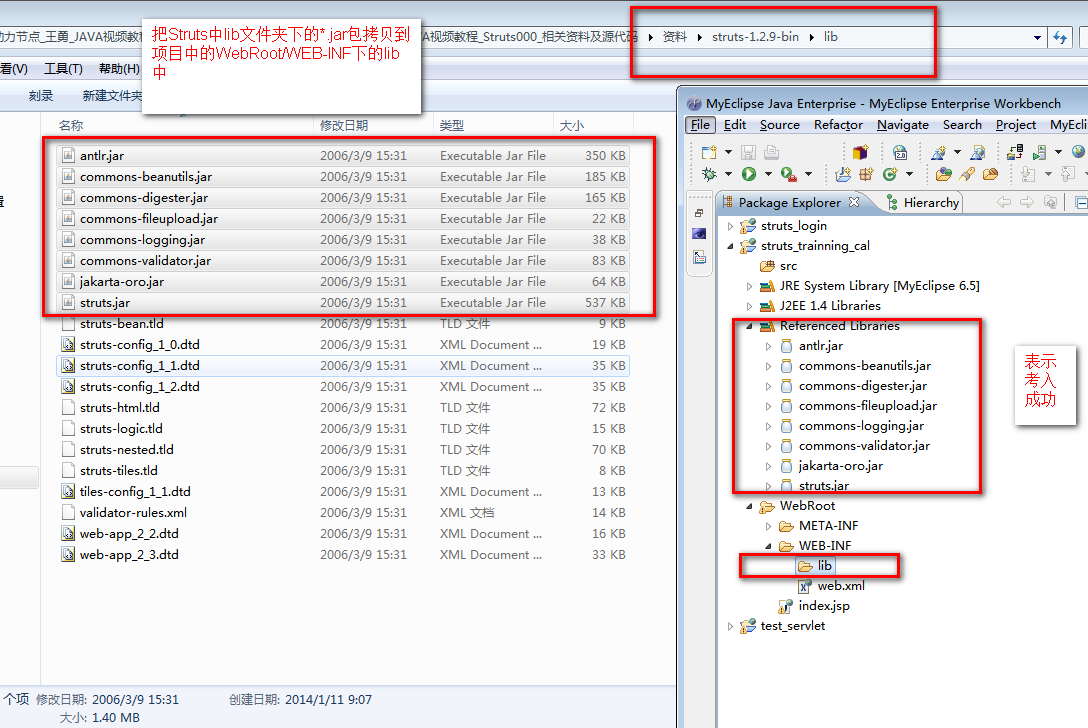This screenshot has width=1088, height=728.
Task: Click the Run External Tools icon
Action: (788, 174)
